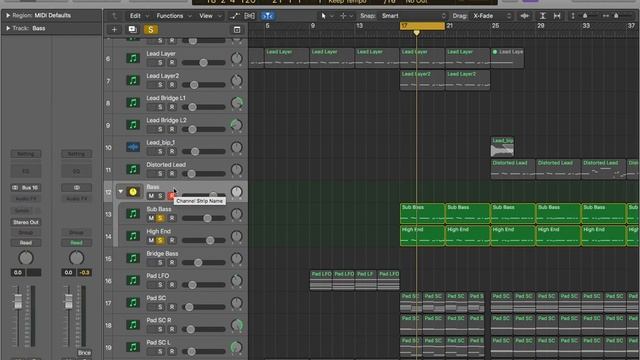Viewport: 640px width, 360px height.
Task: Click the Global Tracks toggle icon
Action: click(237, 29)
